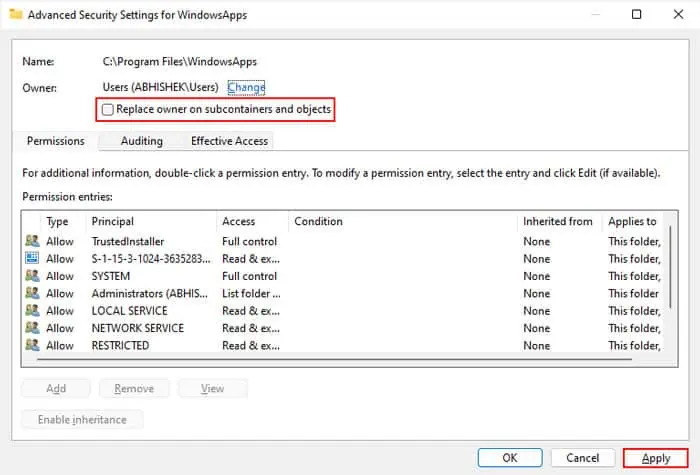Open the Effective Access tab
The width and height of the screenshot is (700, 475).
click(229, 141)
